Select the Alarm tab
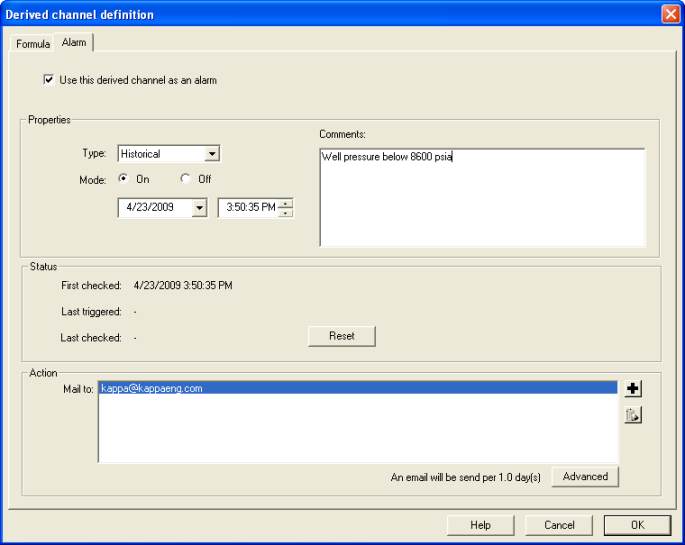This screenshot has width=685, height=545. pyautogui.click(x=74, y=43)
